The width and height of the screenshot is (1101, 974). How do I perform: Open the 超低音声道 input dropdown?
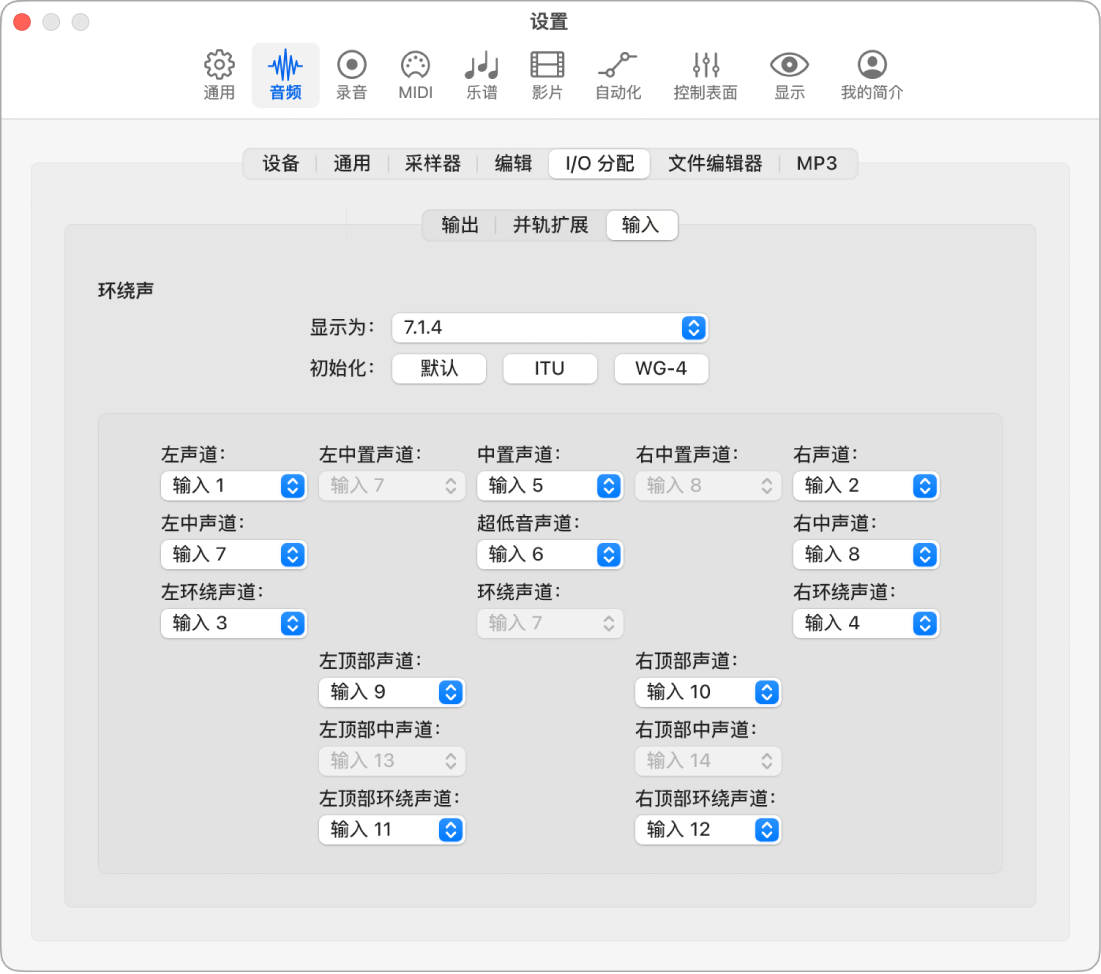(549, 555)
